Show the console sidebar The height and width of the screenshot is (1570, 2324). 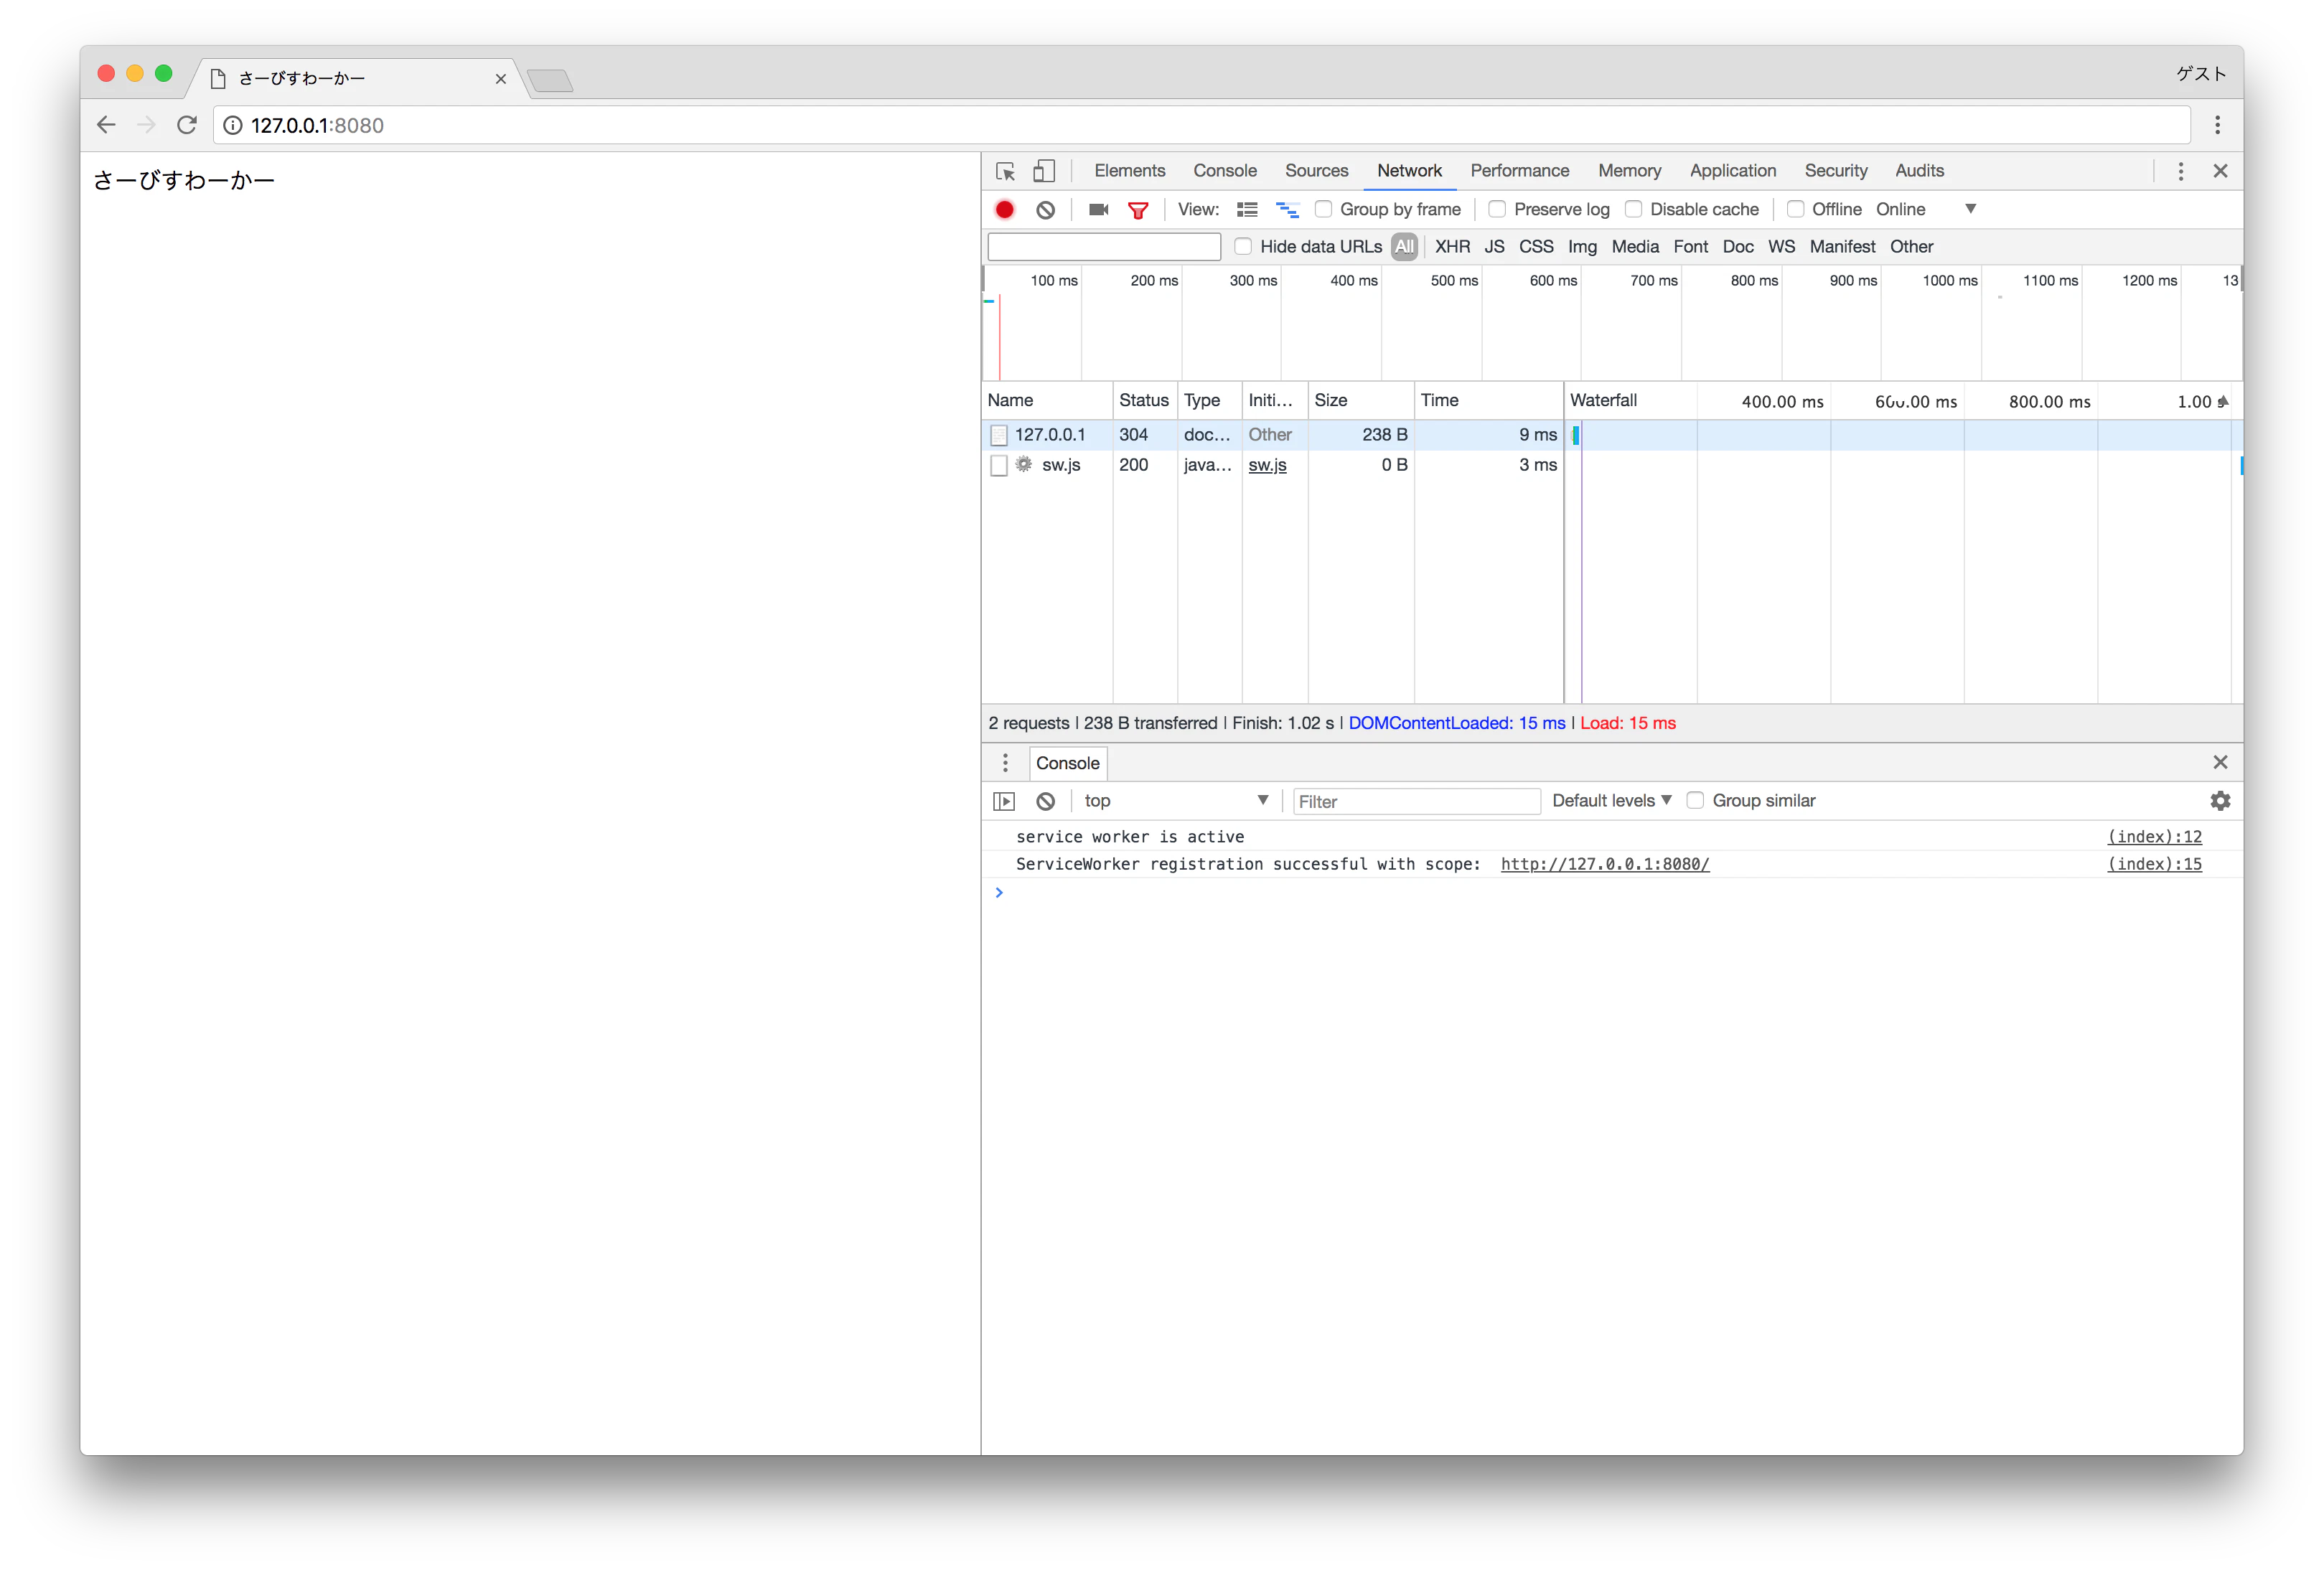click(1003, 801)
